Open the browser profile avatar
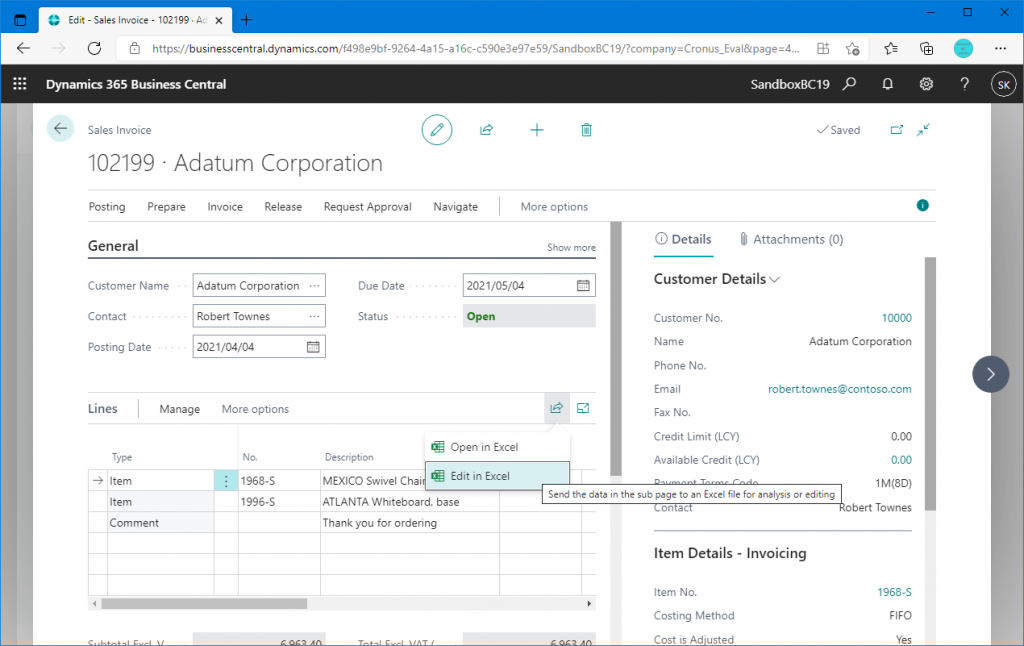 [963, 48]
